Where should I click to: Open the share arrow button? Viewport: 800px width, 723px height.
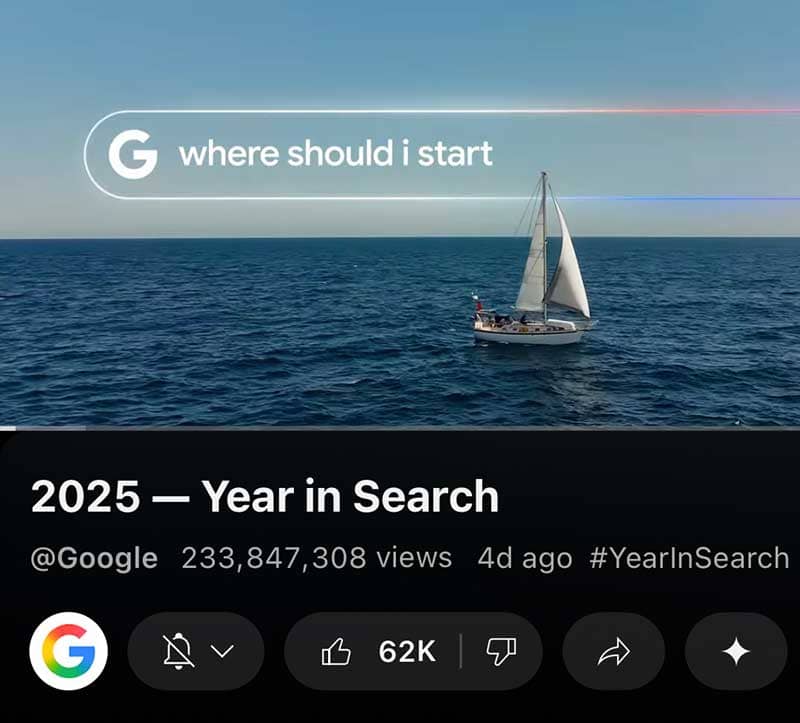(x=613, y=652)
